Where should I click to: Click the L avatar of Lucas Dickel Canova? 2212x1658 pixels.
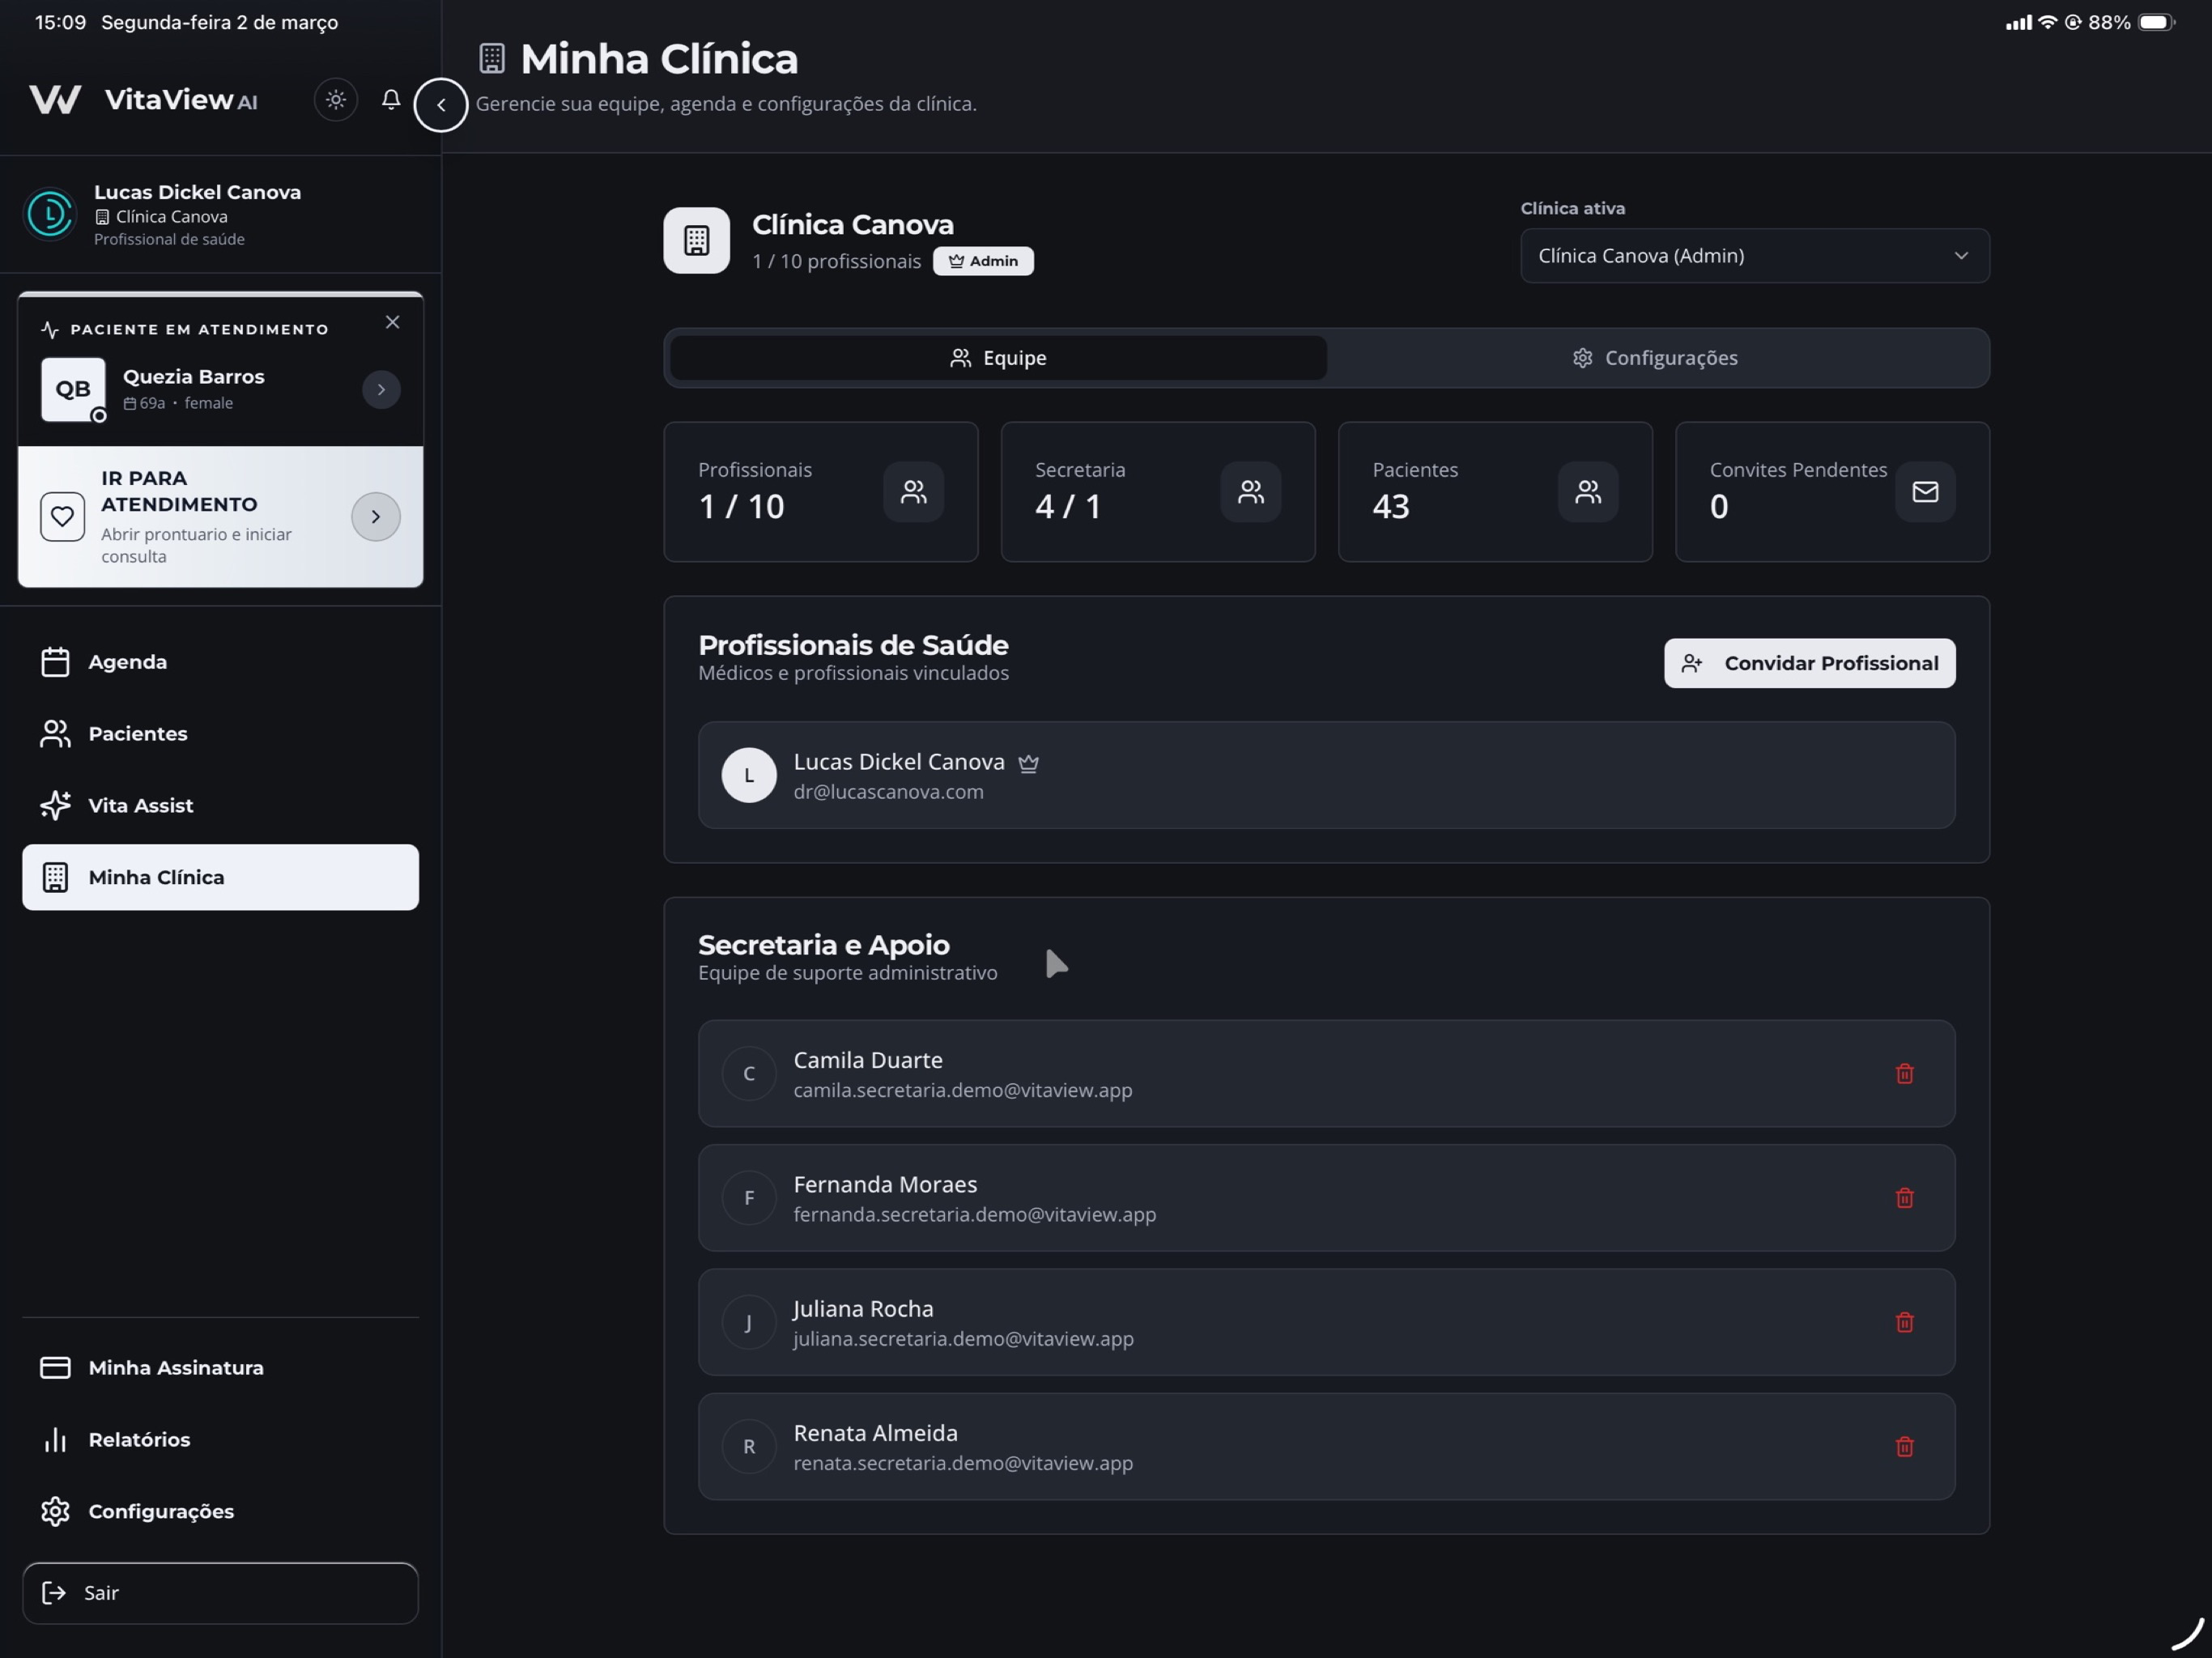coord(749,776)
